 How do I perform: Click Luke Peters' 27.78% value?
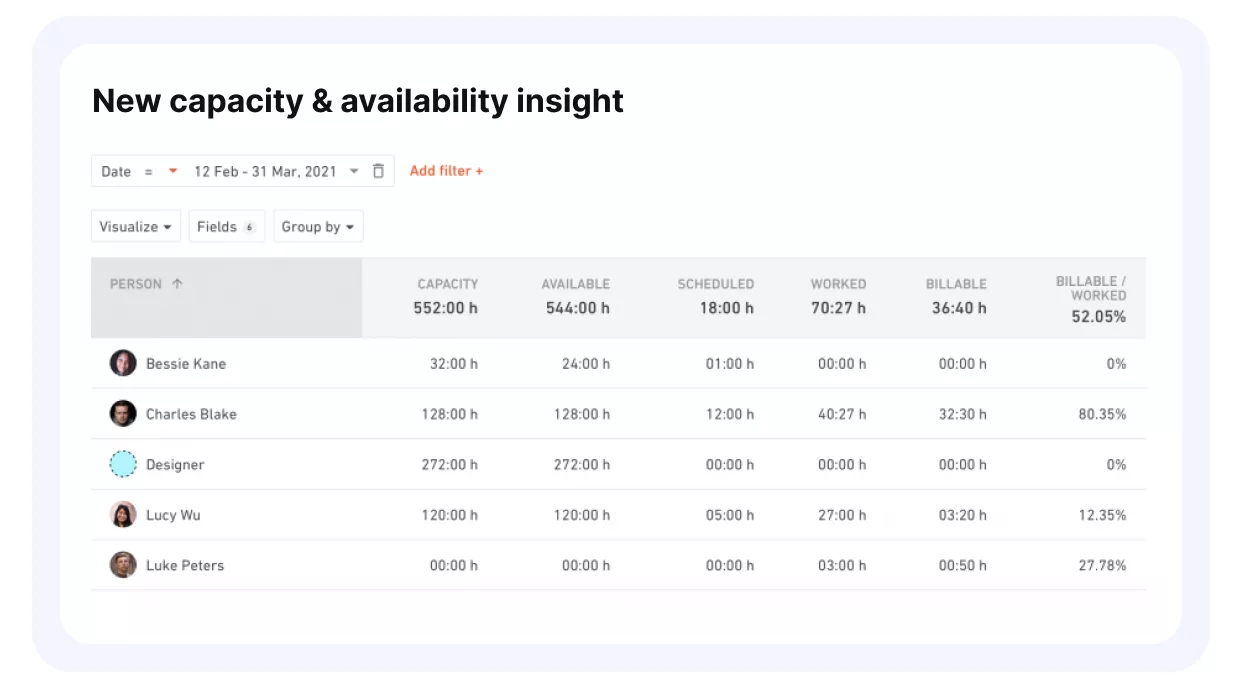coord(1102,566)
